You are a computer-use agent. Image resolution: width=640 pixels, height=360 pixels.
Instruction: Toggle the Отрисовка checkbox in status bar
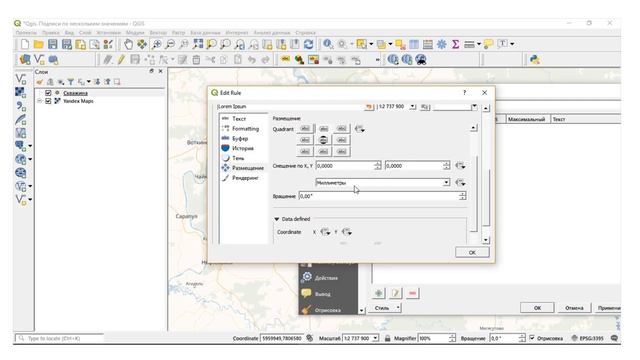tap(532, 338)
